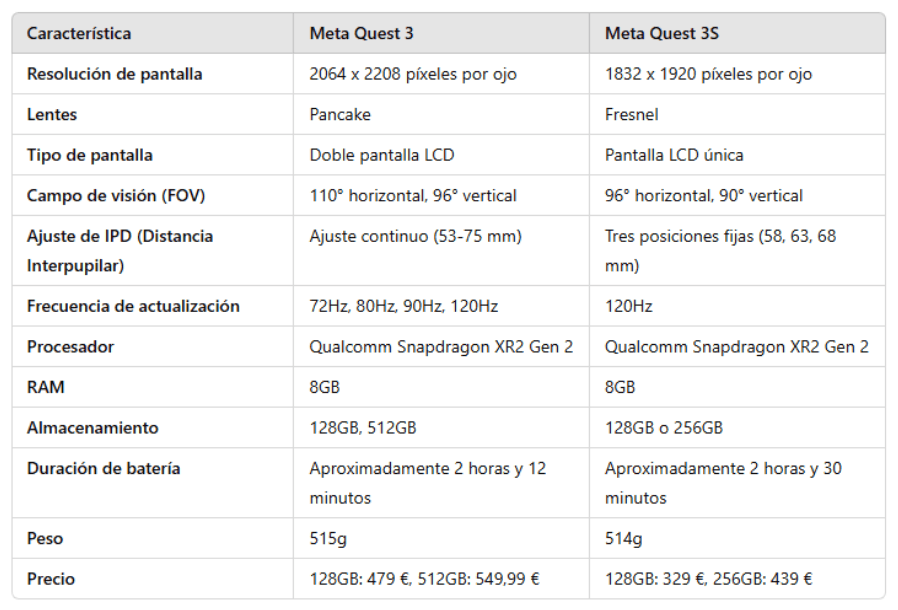Select the "110° horizontal, 96° vertical" cell
This screenshot has height=610, width=898.
413,196
